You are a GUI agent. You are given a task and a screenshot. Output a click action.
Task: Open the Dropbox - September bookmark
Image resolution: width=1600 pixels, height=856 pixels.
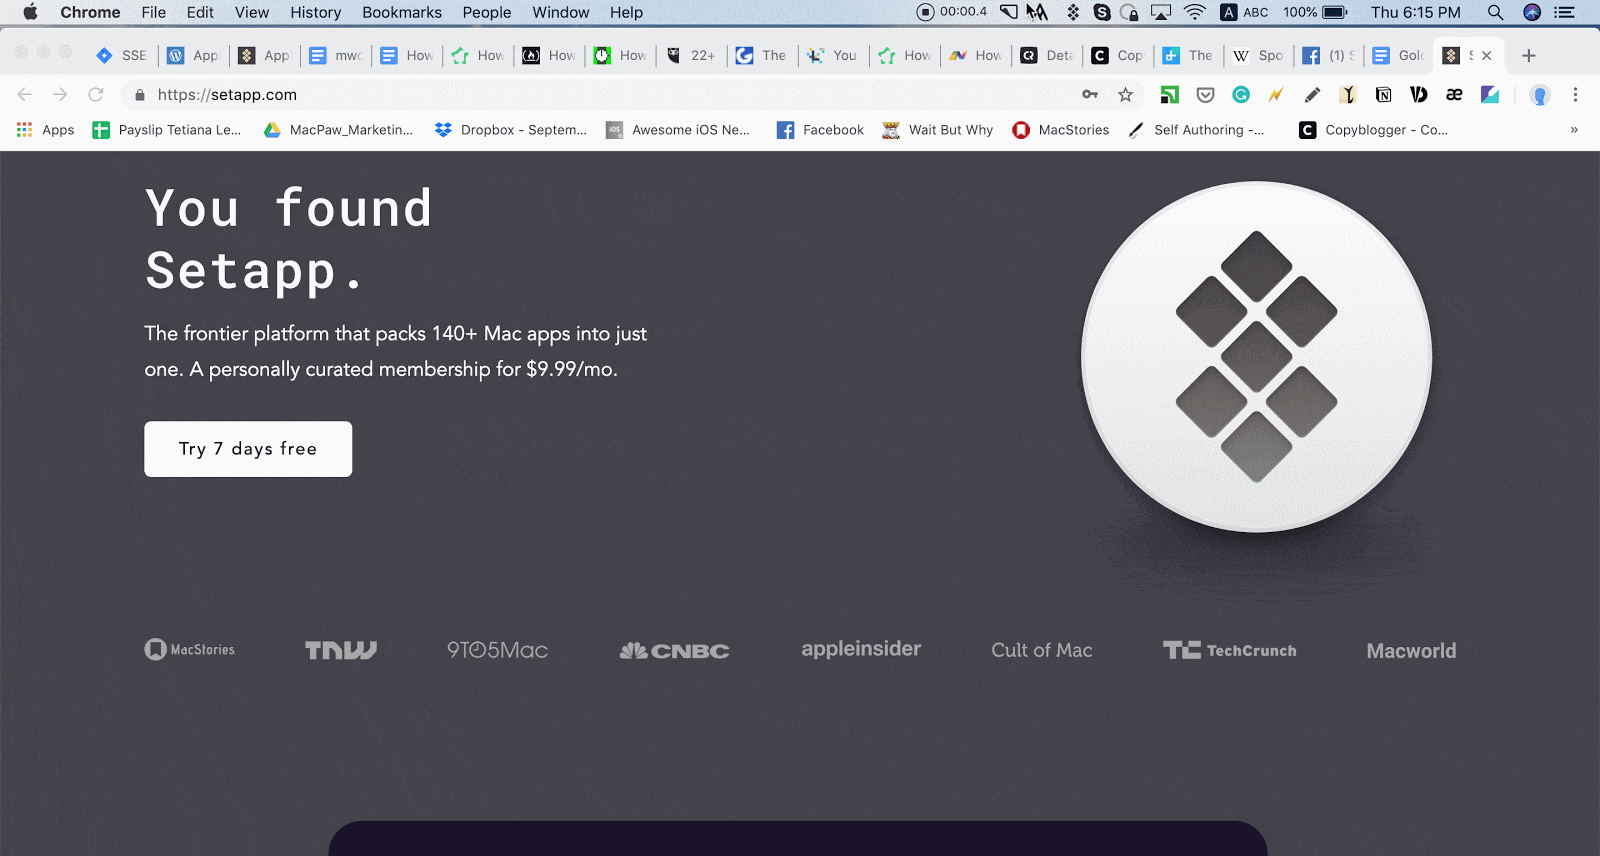(x=511, y=130)
